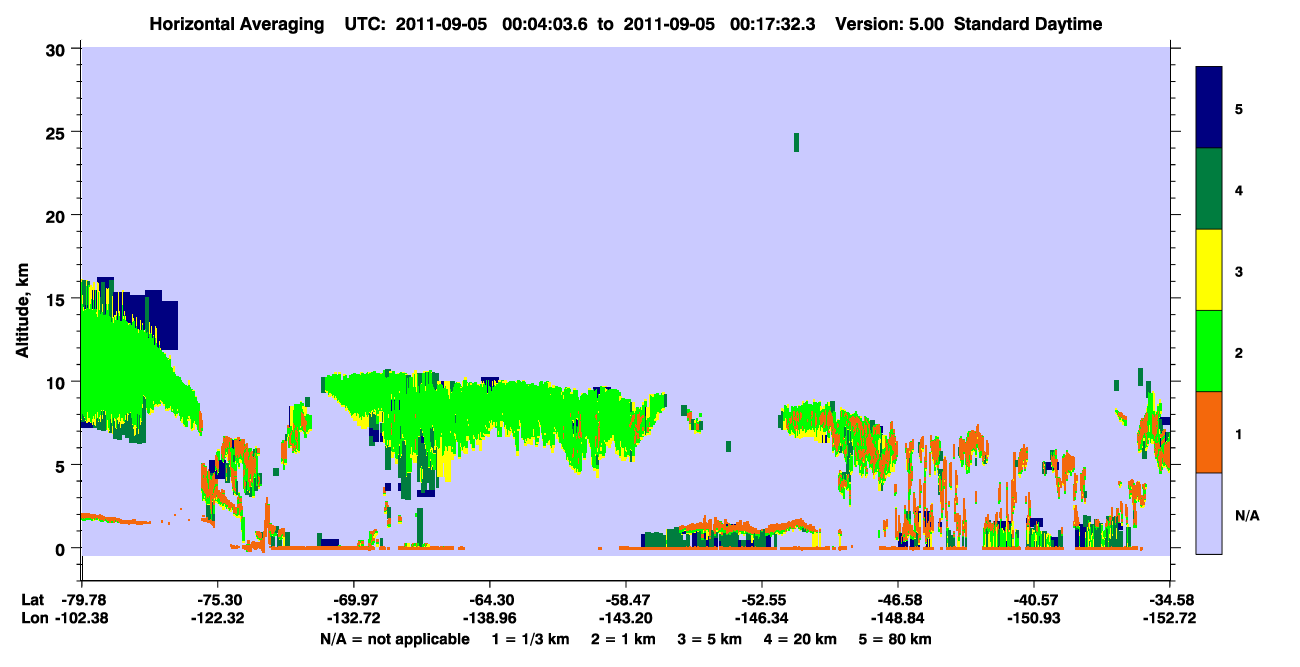Click the N/A = not applicable legend text

tap(394, 639)
